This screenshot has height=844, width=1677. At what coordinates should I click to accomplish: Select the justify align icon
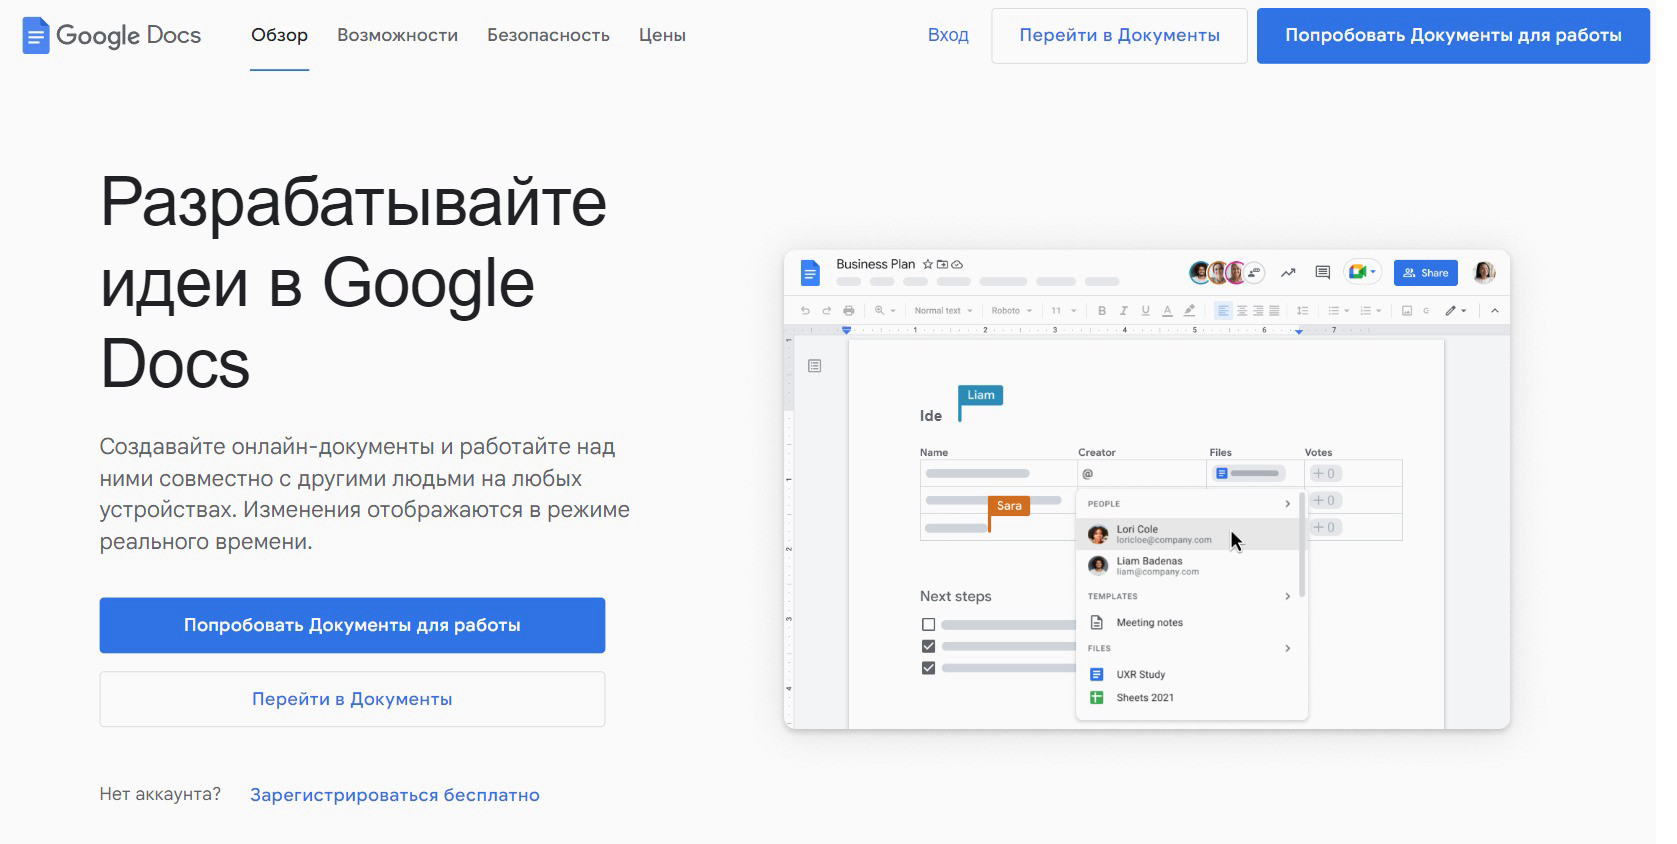point(1274,311)
